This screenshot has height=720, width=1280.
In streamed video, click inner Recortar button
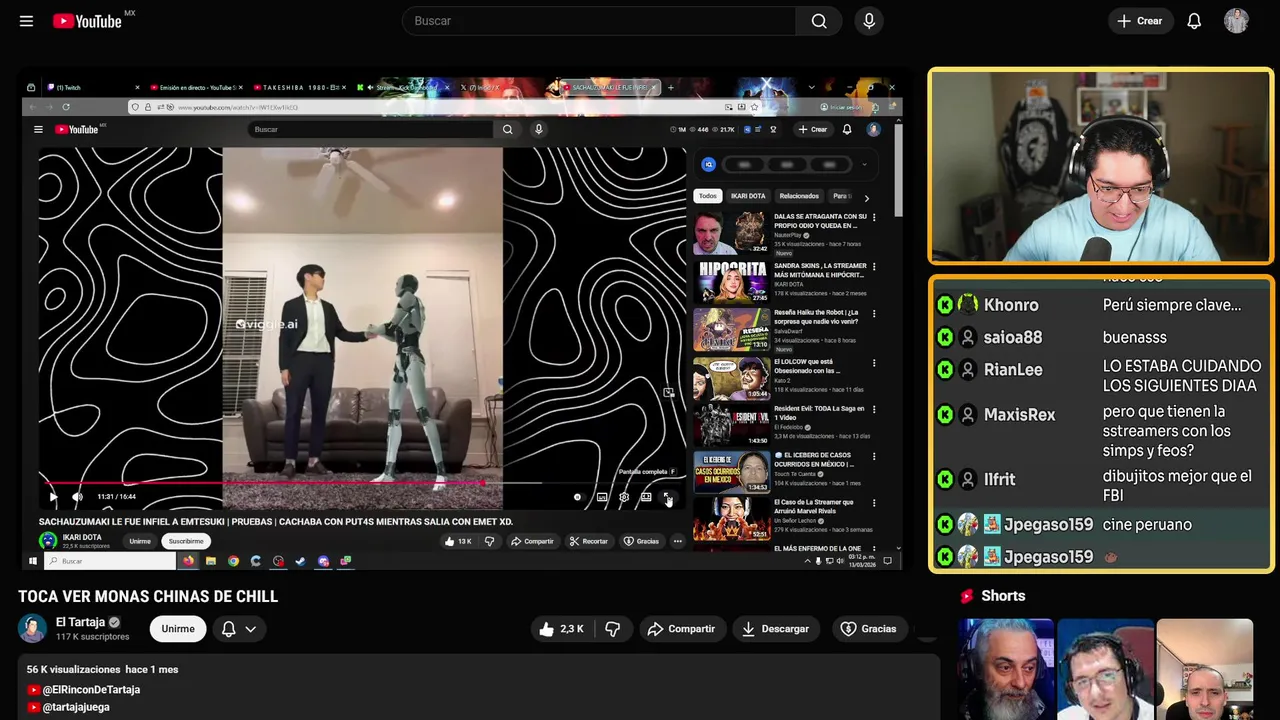589,541
